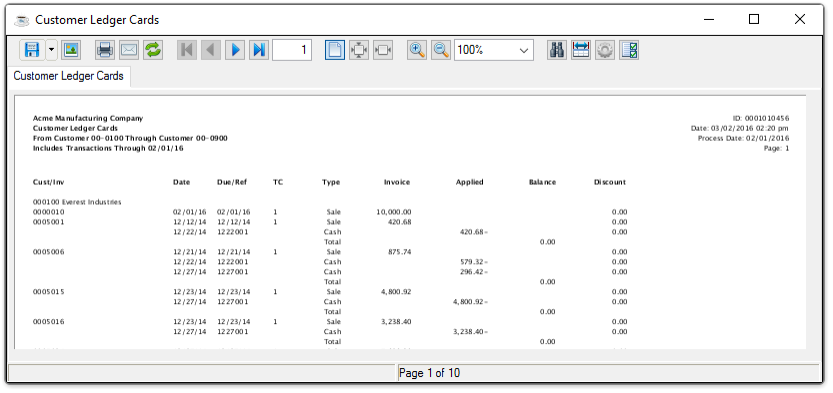The image size is (833, 393).
Task: Select the actual size page view
Action: pyautogui.click(x=335, y=50)
